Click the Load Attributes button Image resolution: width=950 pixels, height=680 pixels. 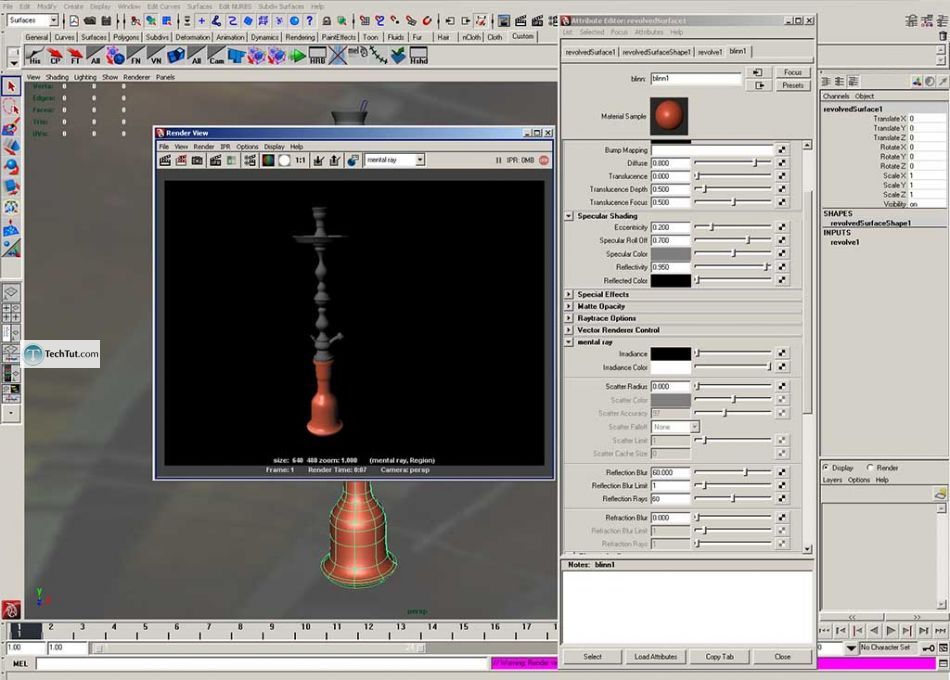[x=655, y=657]
